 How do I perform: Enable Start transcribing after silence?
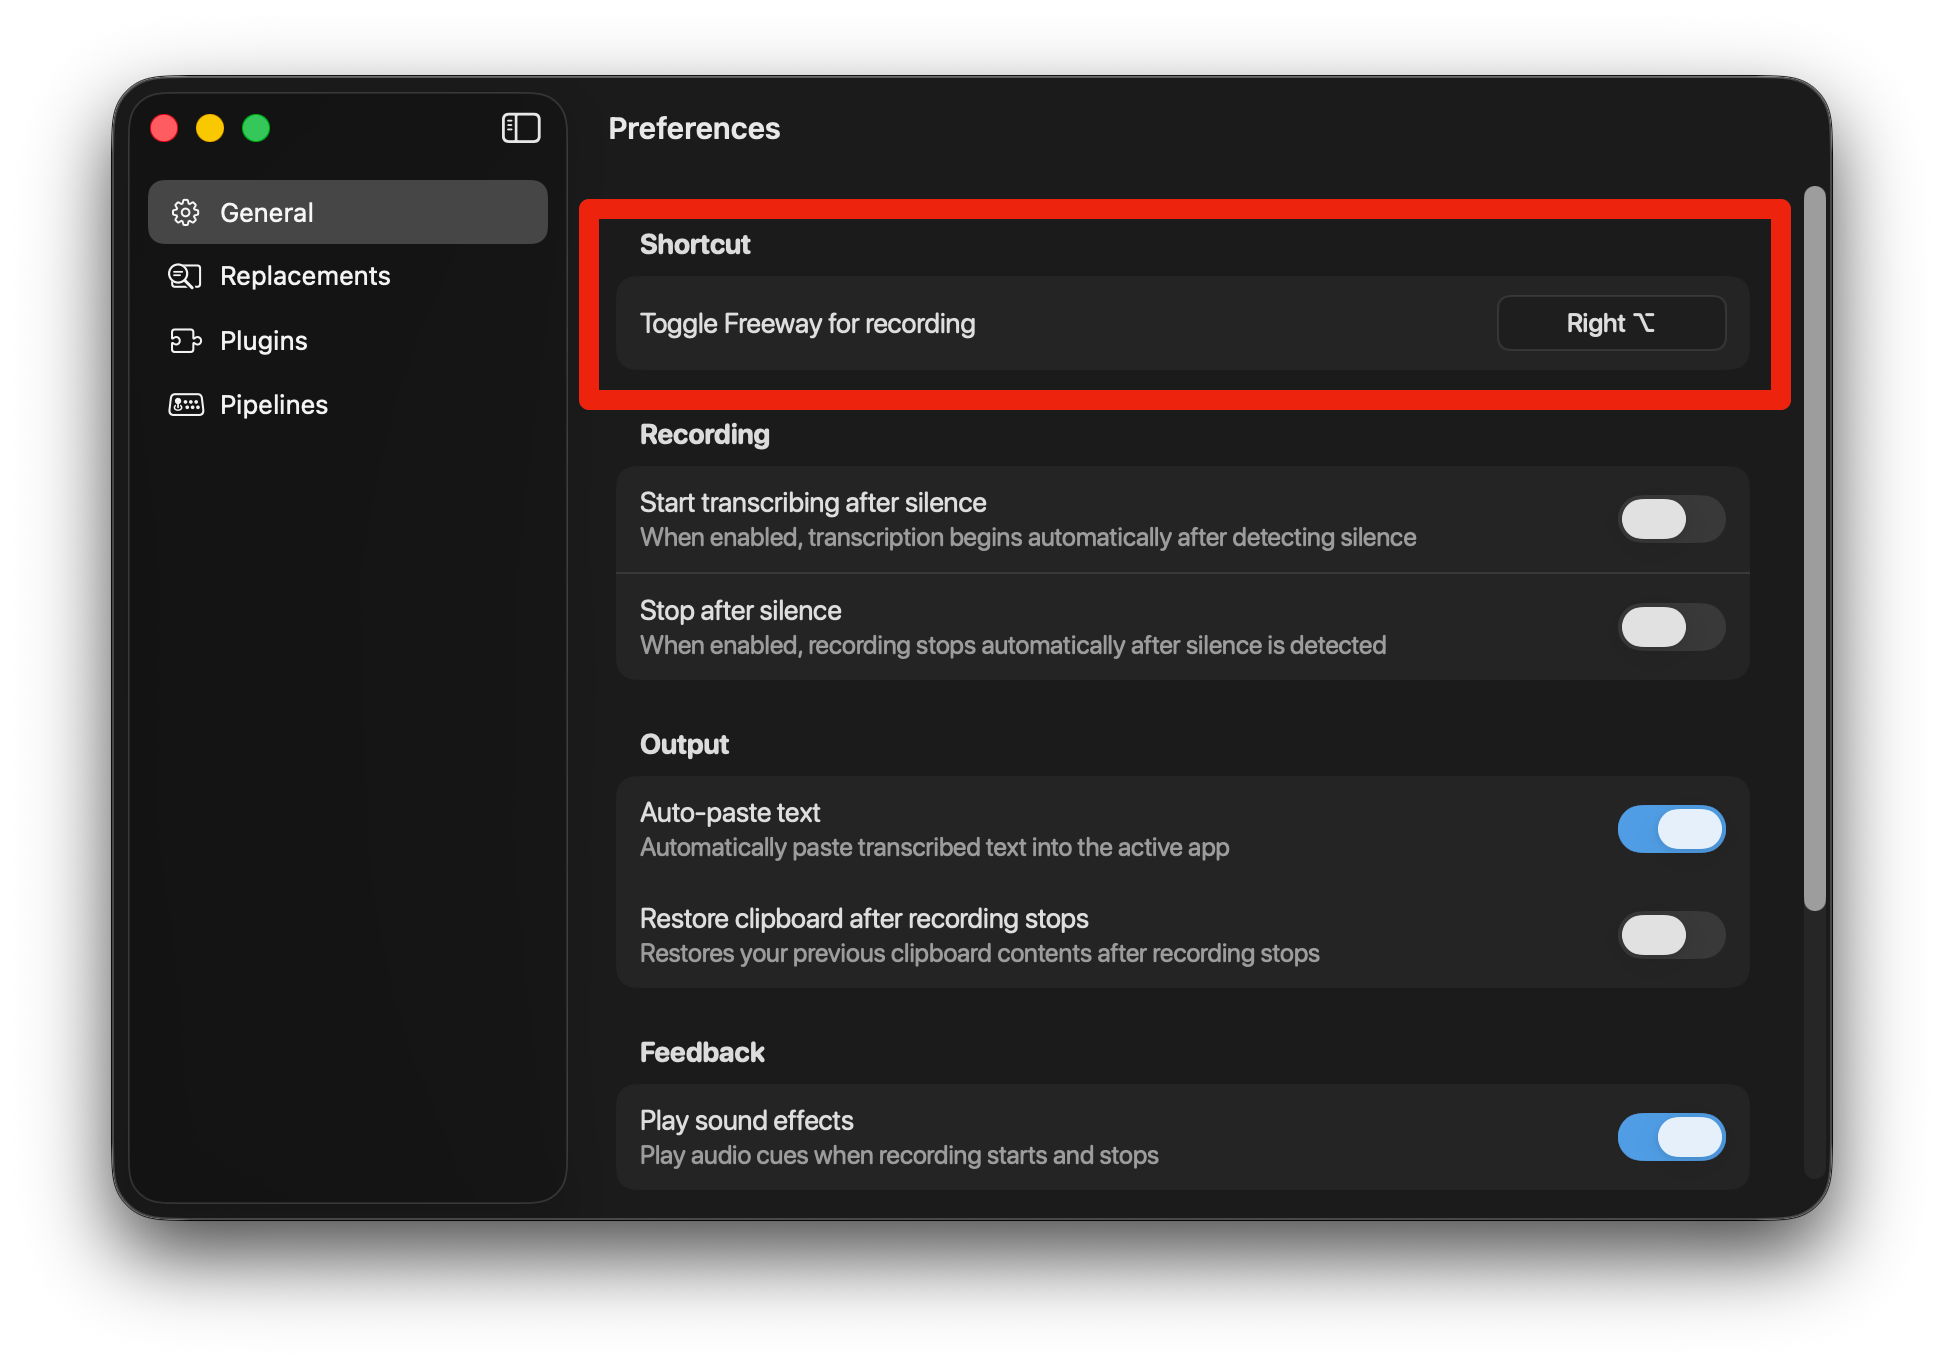(x=1671, y=519)
